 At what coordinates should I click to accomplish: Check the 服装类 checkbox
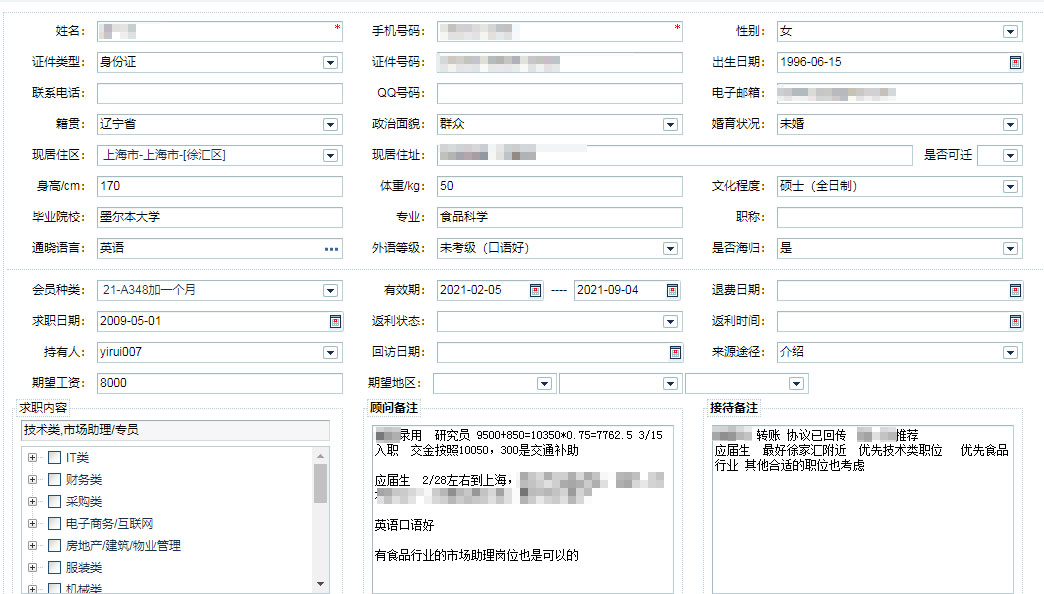[55, 567]
